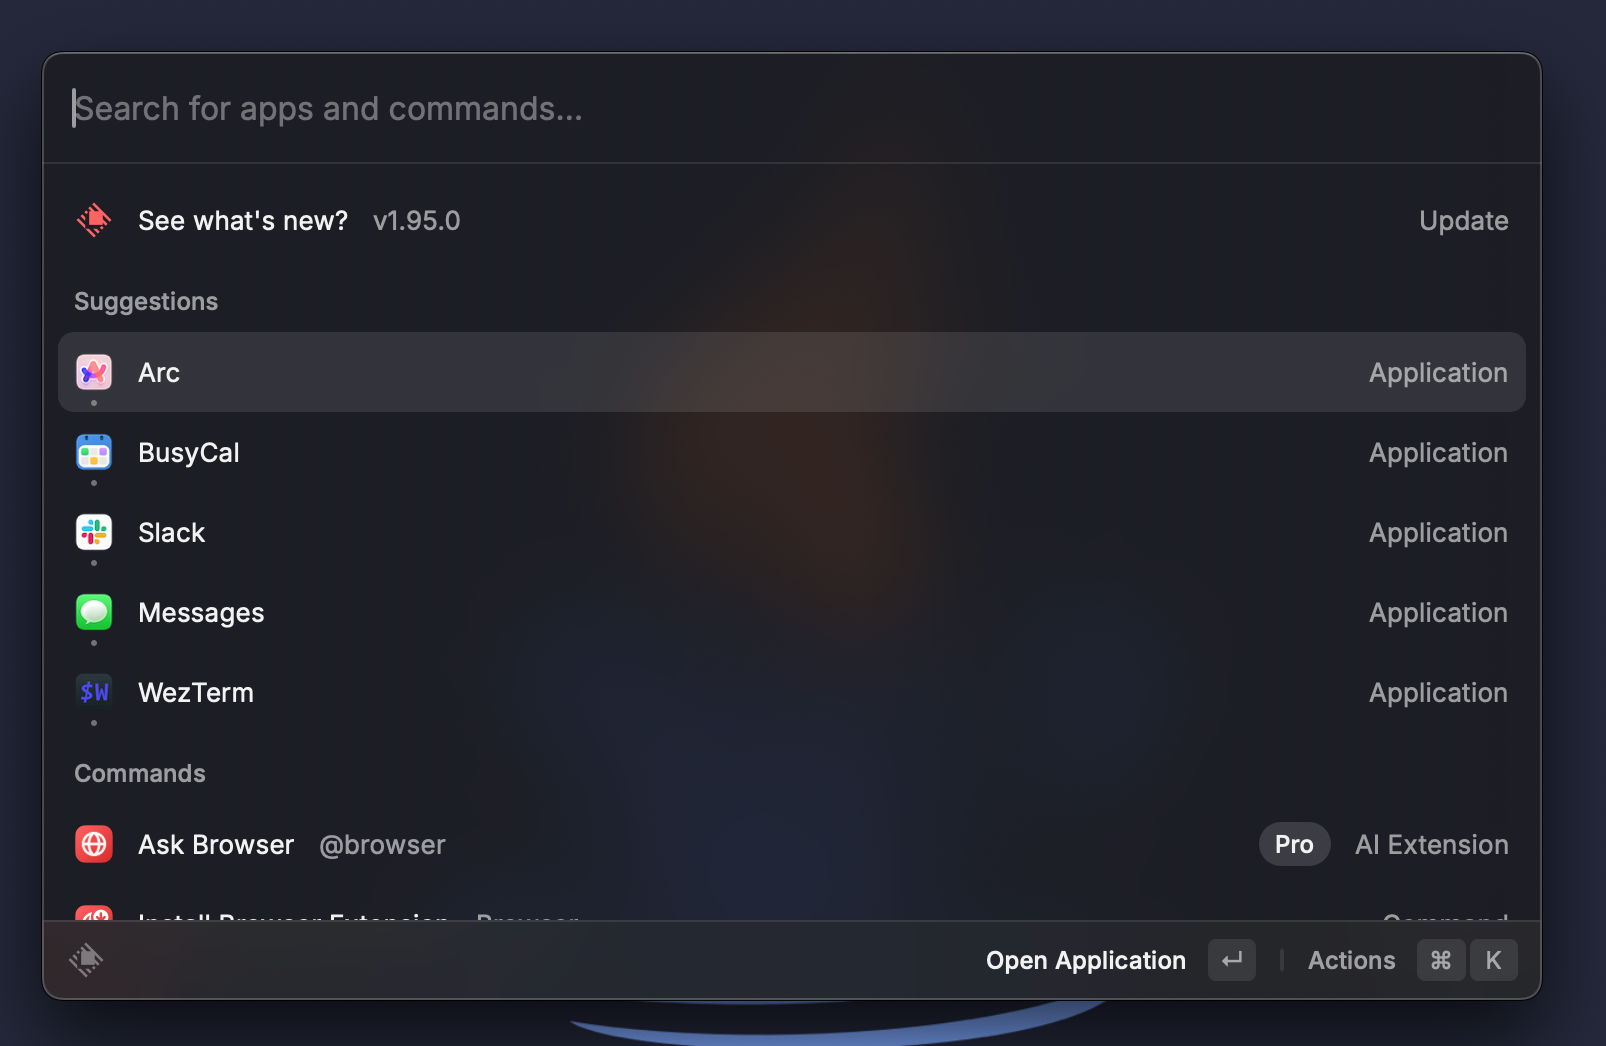Click the Raycast logo in bottom bar
The height and width of the screenshot is (1046, 1606).
click(86, 960)
